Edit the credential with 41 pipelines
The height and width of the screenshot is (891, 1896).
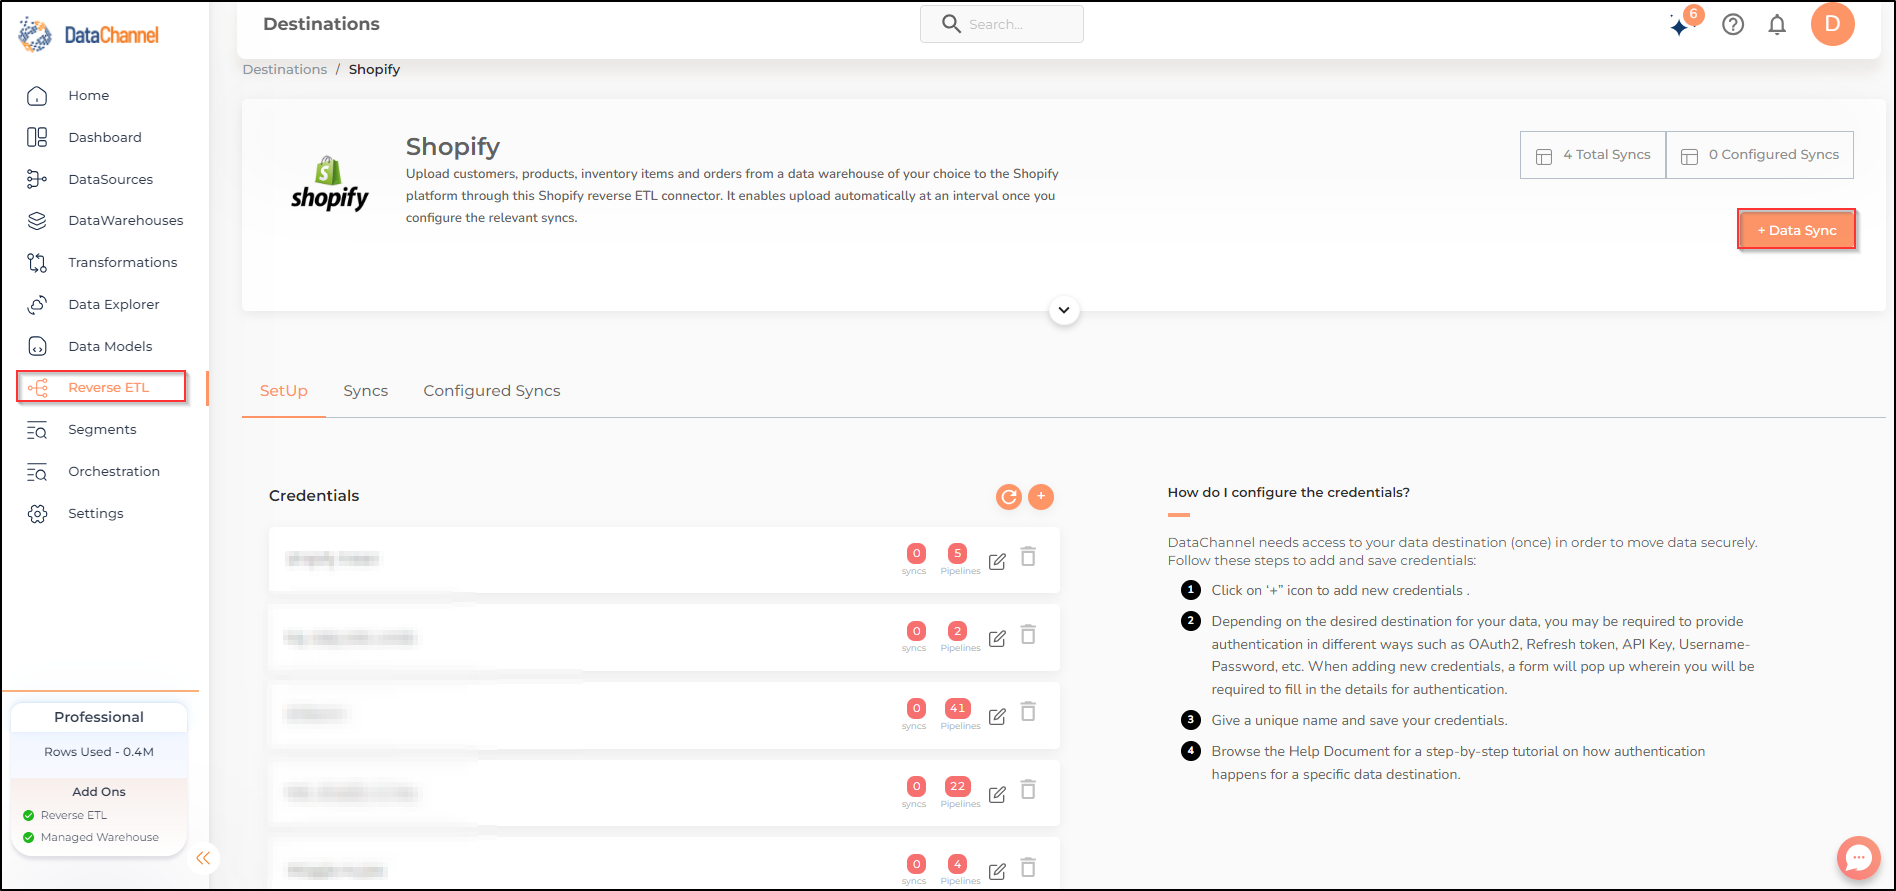click(997, 716)
